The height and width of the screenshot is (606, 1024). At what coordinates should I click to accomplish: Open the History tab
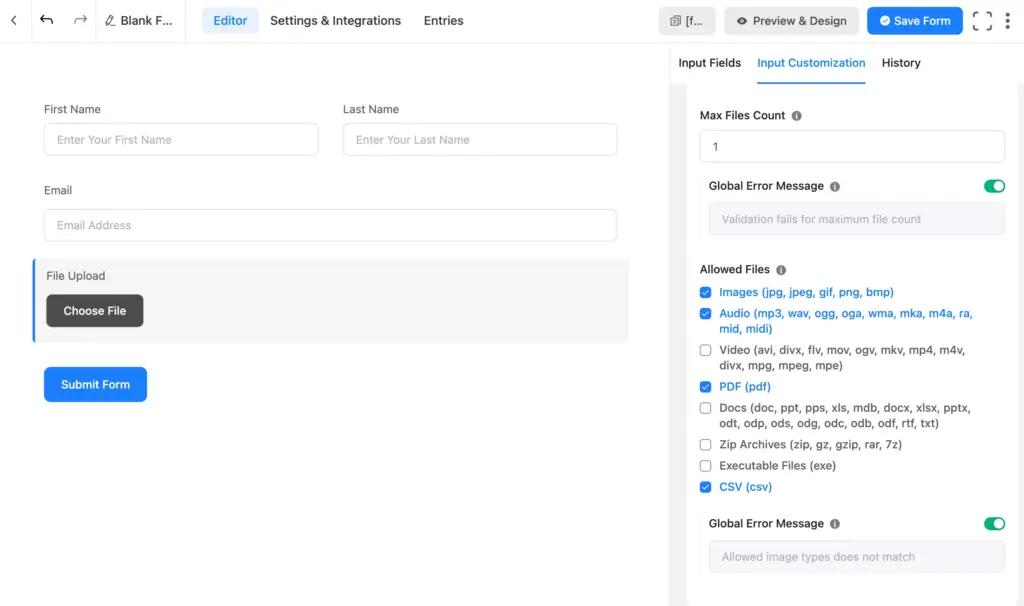[900, 63]
